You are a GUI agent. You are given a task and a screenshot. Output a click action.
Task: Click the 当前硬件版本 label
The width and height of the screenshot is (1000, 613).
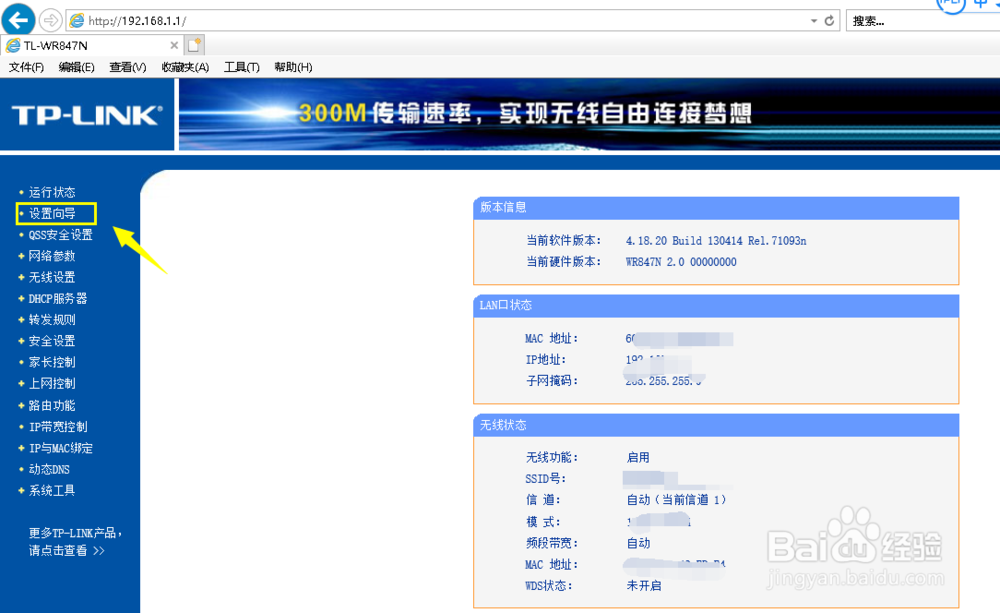563,262
